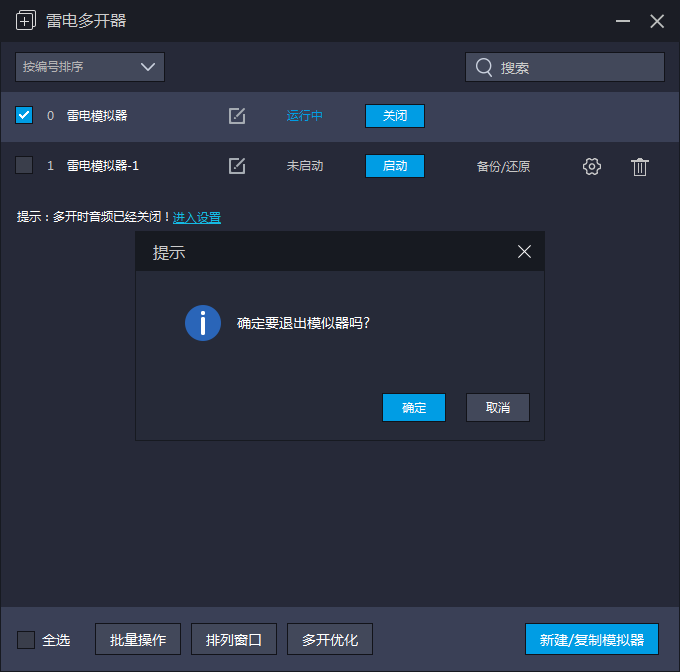Check the 雷电模拟器-1 row checkbox
Image resolution: width=680 pixels, height=672 pixels.
point(24,165)
